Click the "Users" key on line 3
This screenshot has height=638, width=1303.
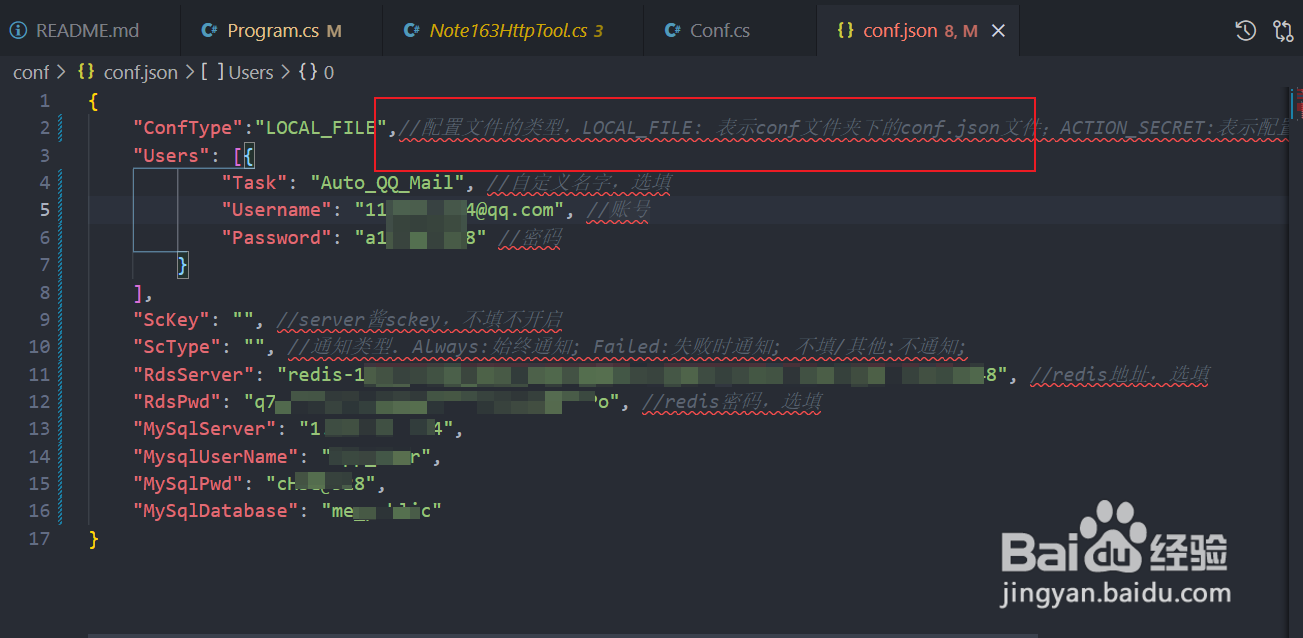[x=171, y=156]
